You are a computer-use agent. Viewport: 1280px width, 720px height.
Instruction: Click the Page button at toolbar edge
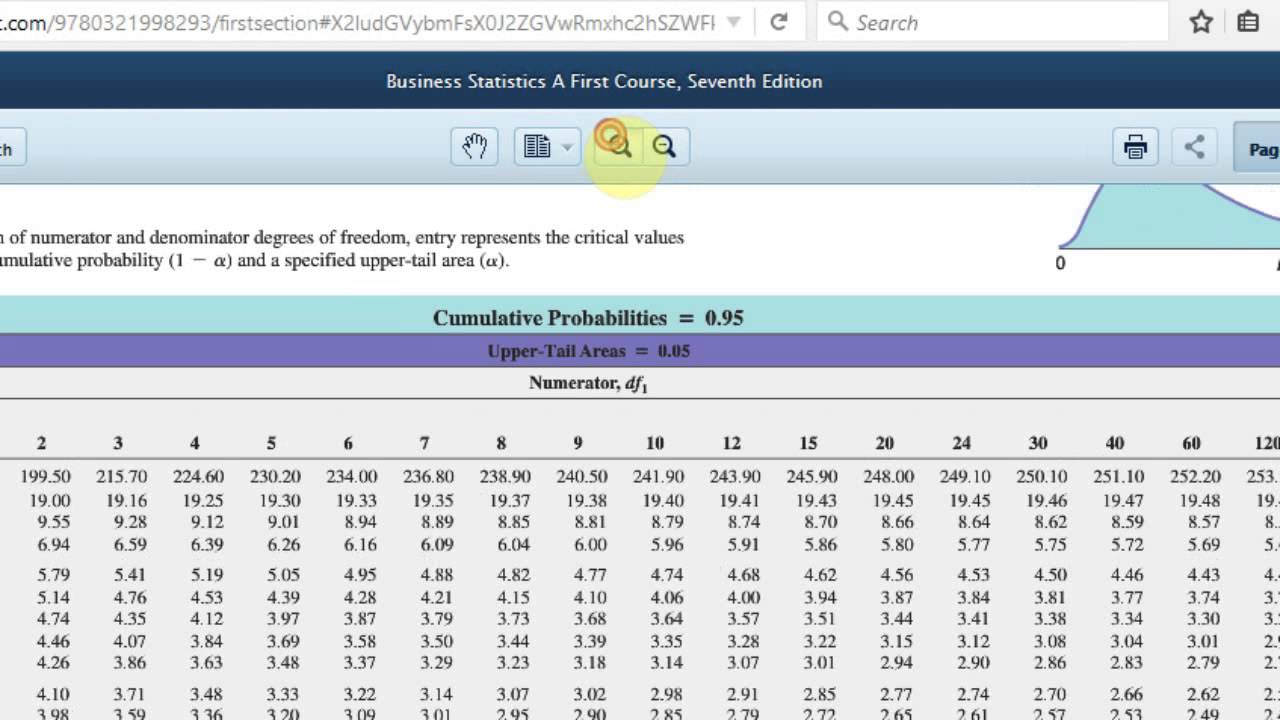[x=1258, y=148]
